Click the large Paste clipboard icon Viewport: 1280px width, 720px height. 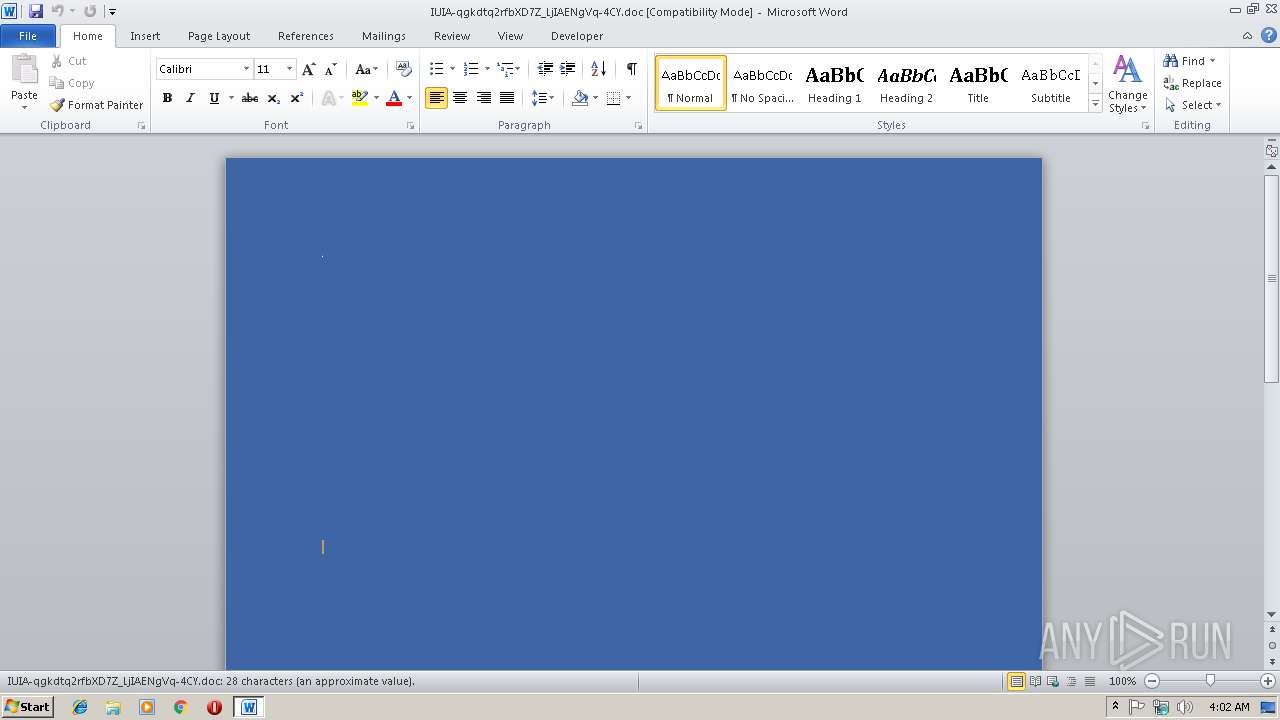24,72
